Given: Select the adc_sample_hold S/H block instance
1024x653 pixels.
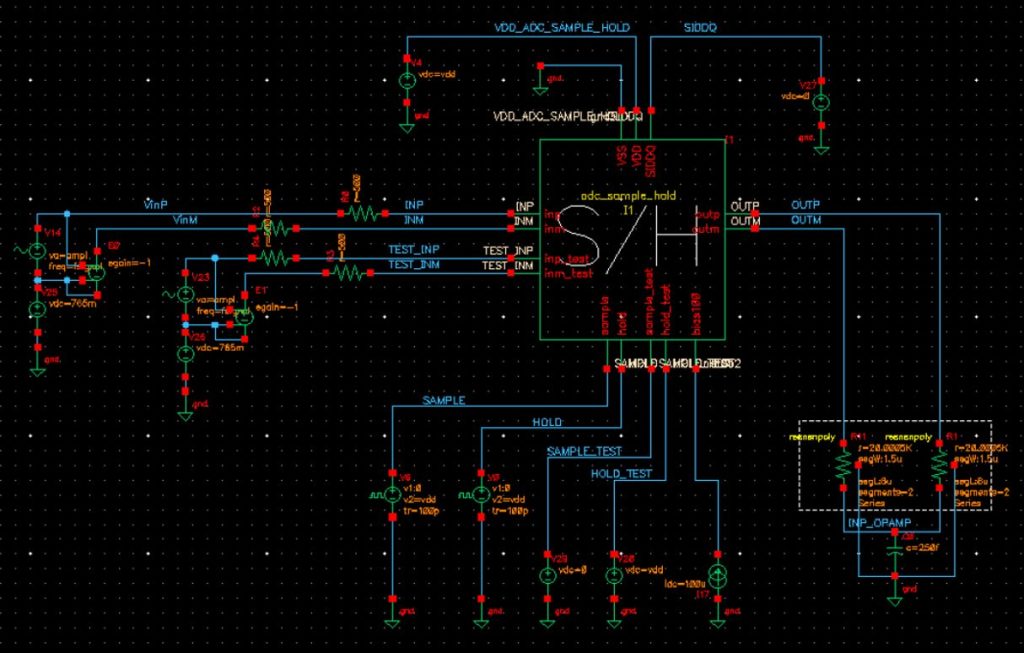Looking at the screenshot, I should 632,240.
